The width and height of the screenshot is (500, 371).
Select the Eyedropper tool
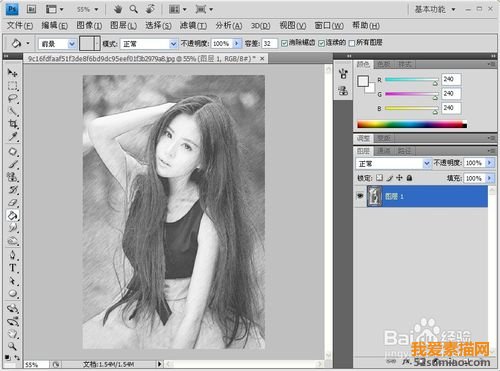(13, 137)
